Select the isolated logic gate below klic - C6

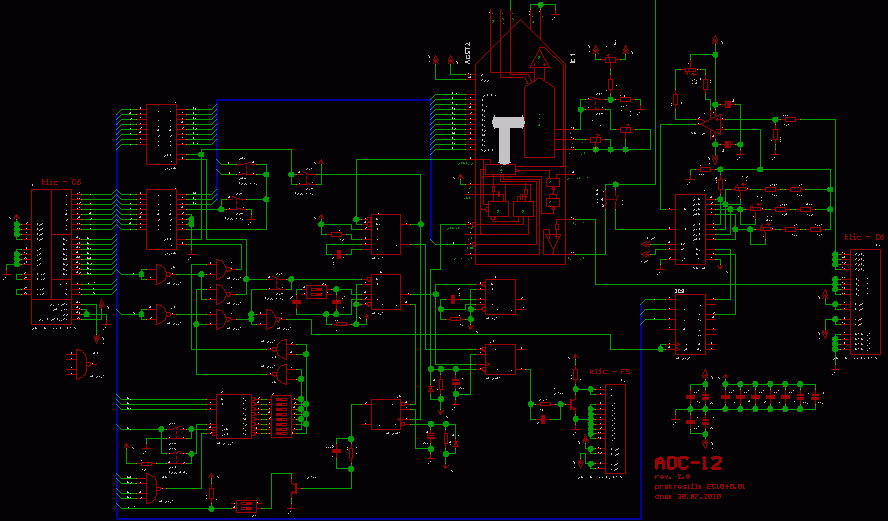click(82, 363)
